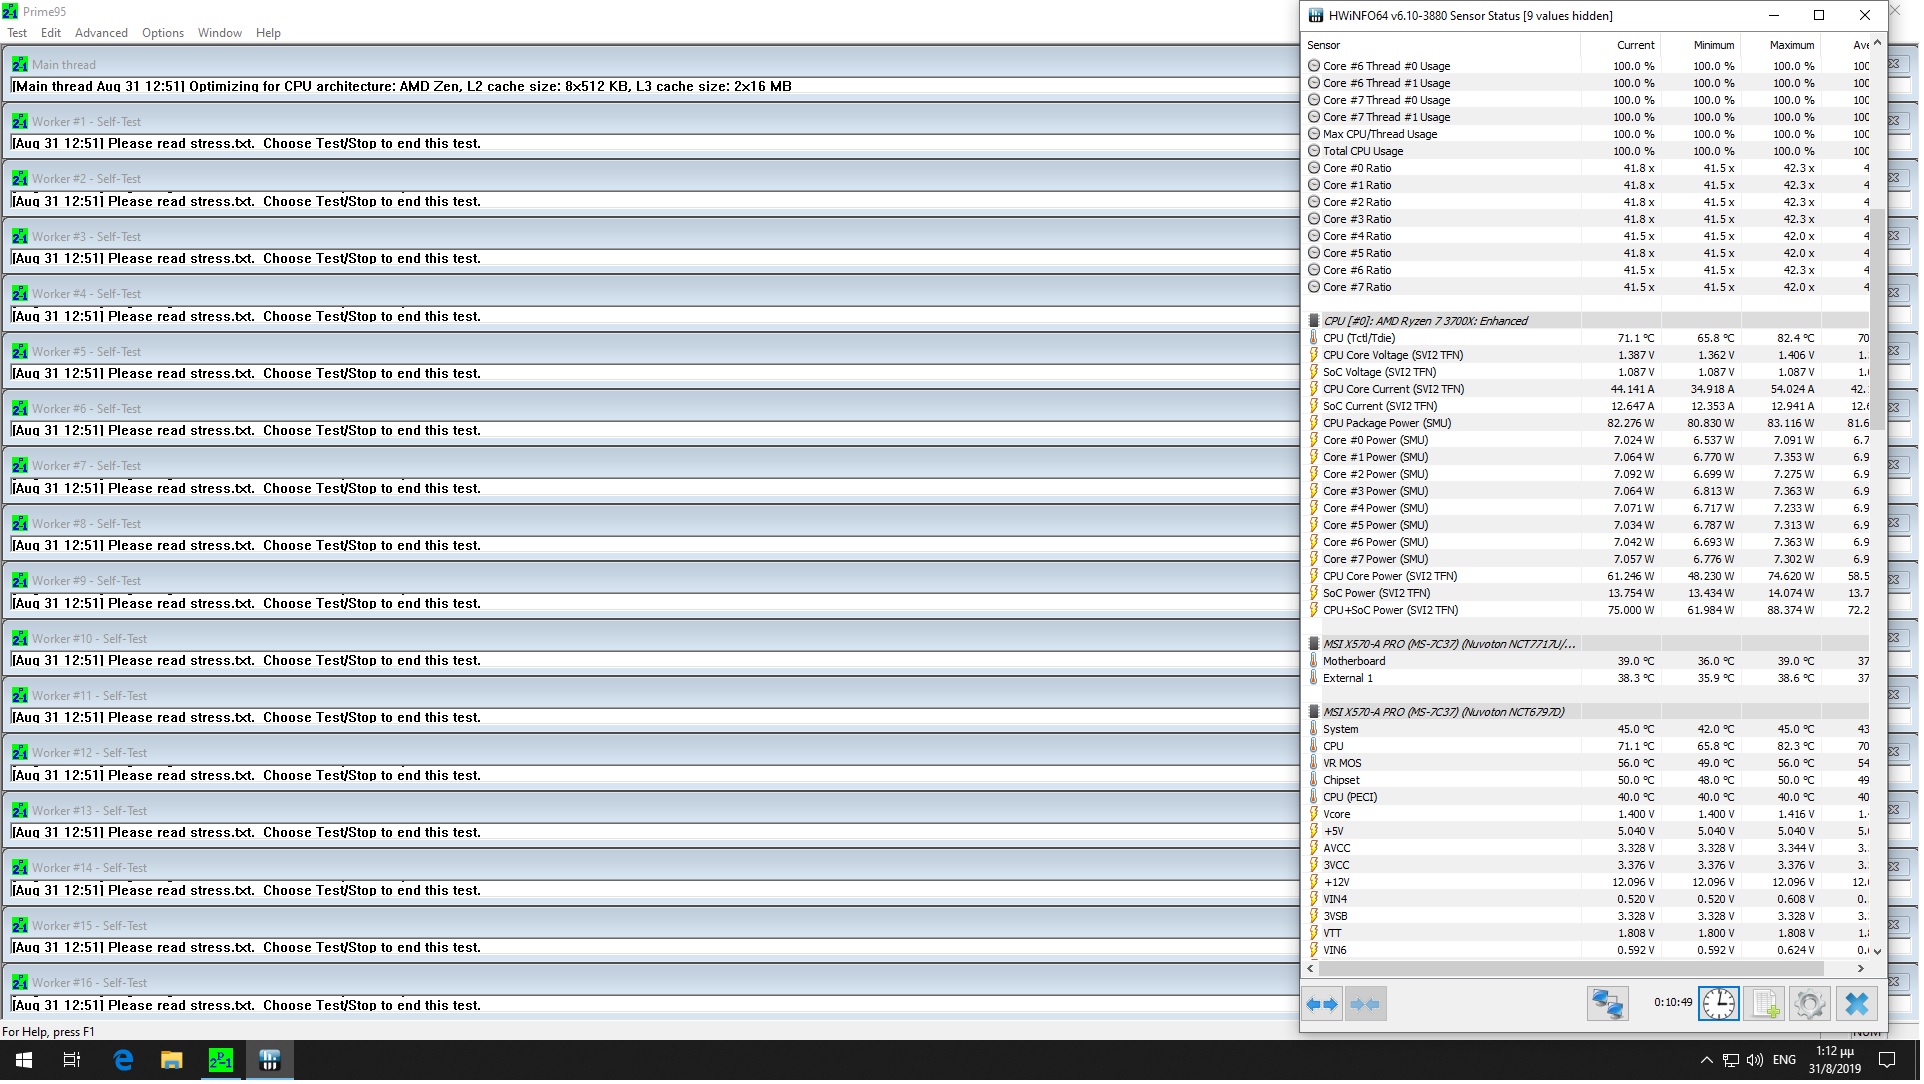Open HWiNFO sensor settings gear
Screen dimensions: 1924x1084
[1812, 1006]
